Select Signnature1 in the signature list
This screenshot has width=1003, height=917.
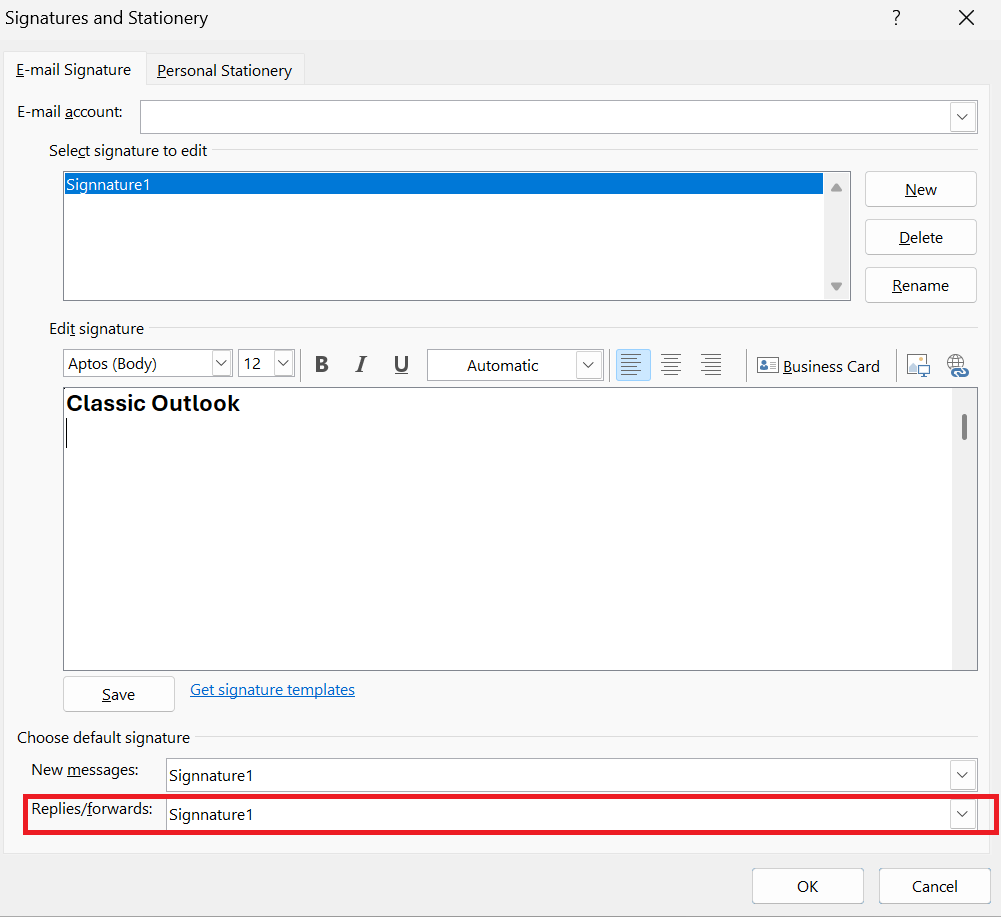(443, 184)
